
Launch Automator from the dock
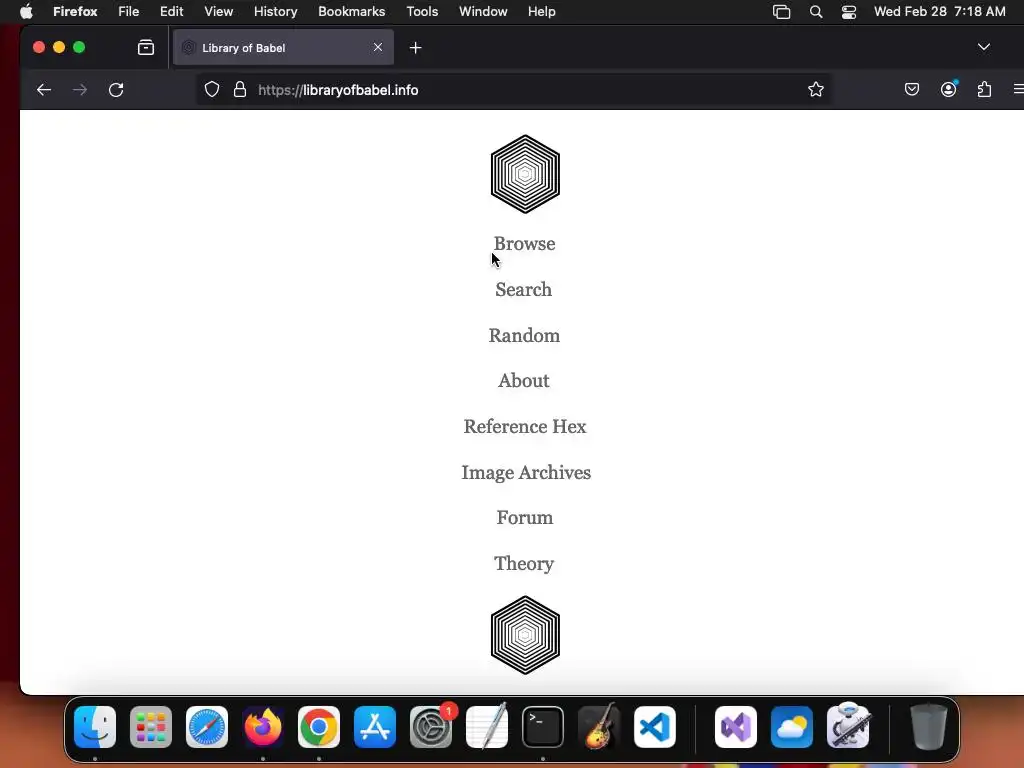[848, 727]
